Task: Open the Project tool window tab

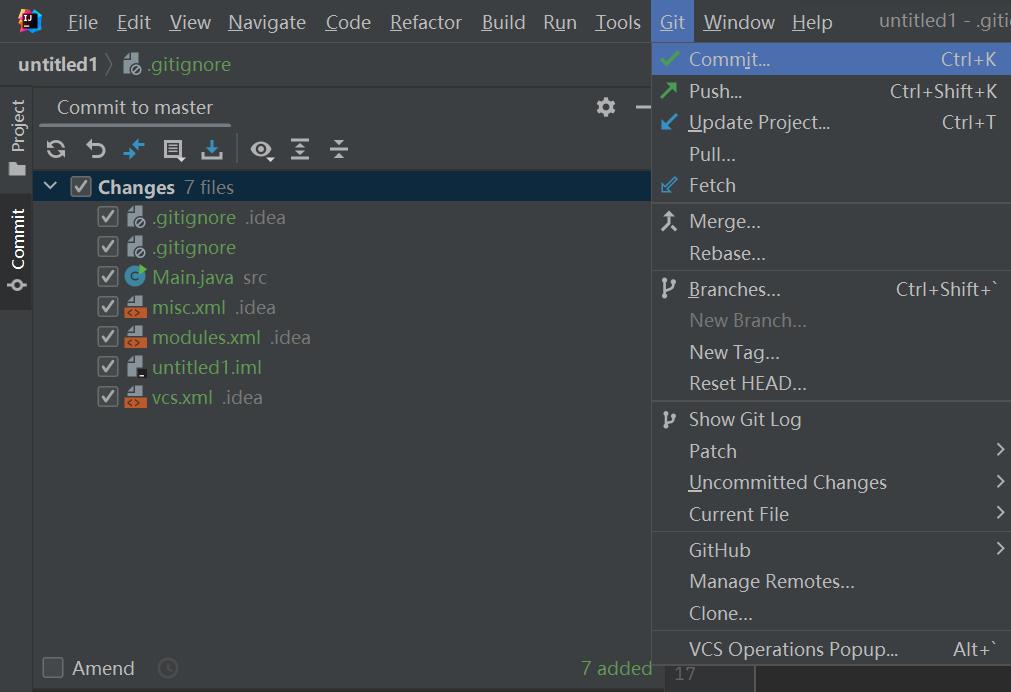Action: click(x=17, y=137)
